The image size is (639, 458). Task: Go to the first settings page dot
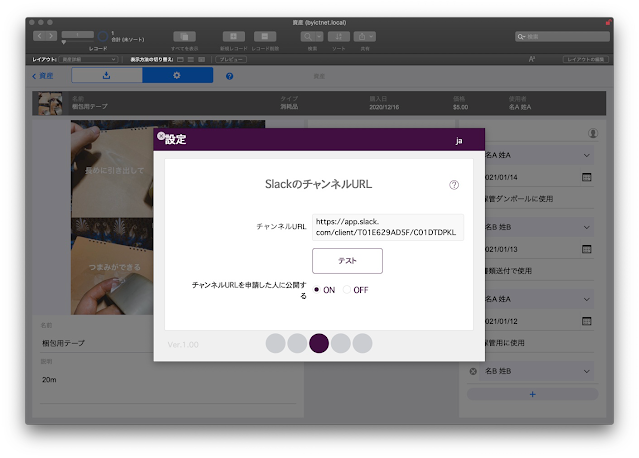pyautogui.click(x=275, y=343)
